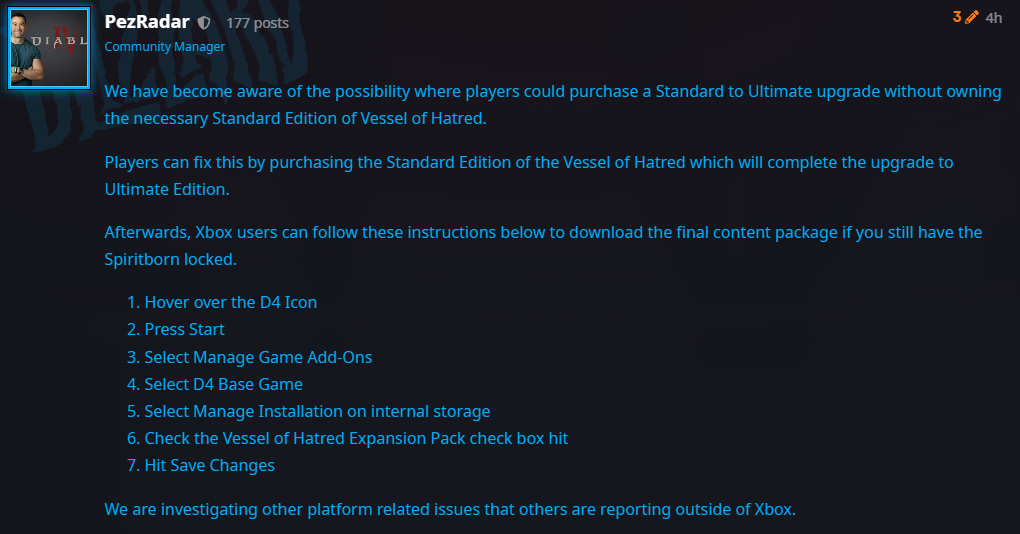
Task: Click the orange edit count number 3
Action: [957, 17]
